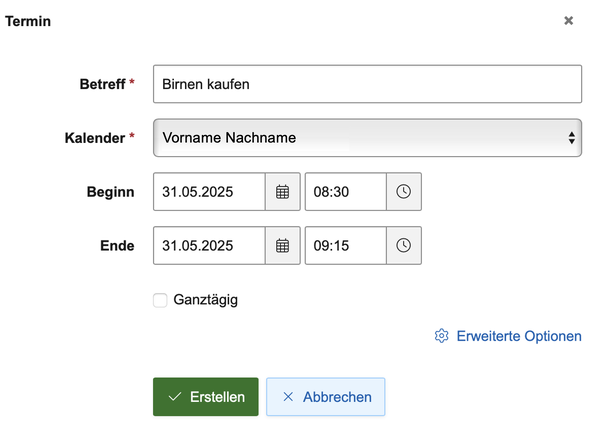Viewport: 600px width, 426px height.
Task: Click the Beginn date field 31.05.2025
Action: [x=209, y=192]
